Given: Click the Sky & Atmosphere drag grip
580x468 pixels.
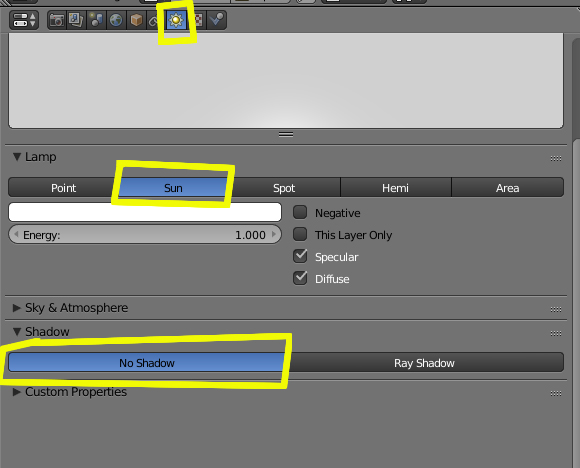Looking at the screenshot, I should point(556,309).
